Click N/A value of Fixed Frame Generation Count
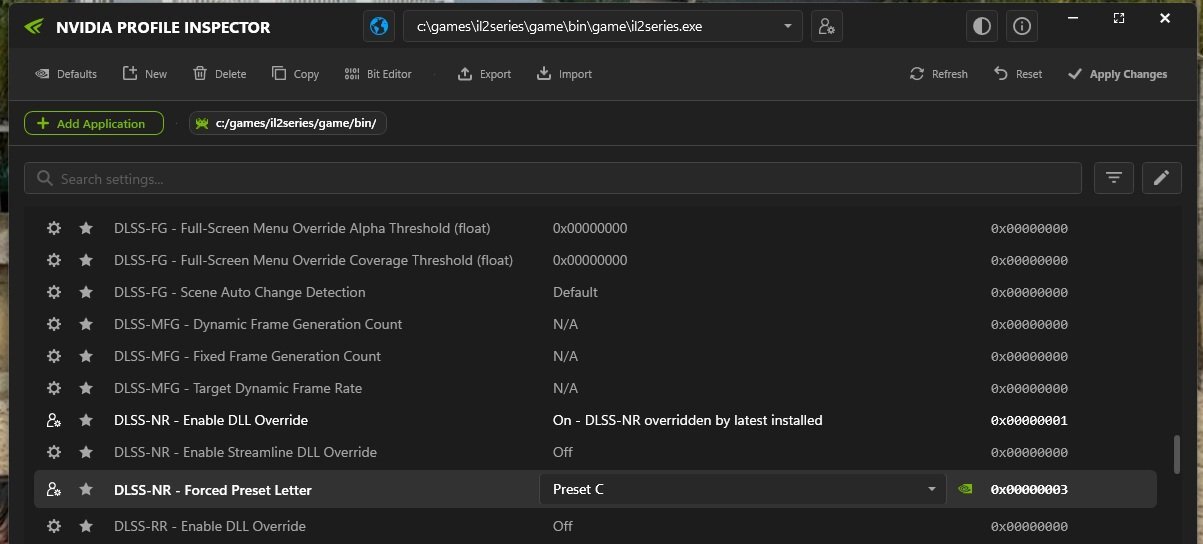The image size is (1203, 544). [x=565, y=356]
